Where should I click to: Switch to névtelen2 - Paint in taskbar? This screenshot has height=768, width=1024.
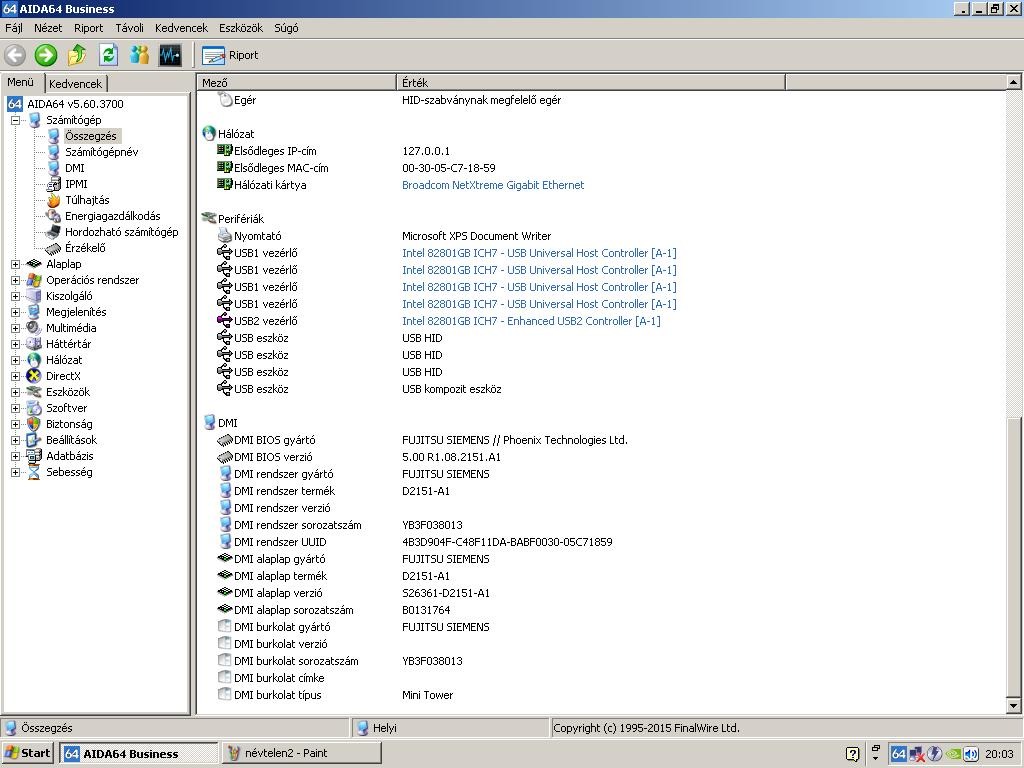coord(302,753)
